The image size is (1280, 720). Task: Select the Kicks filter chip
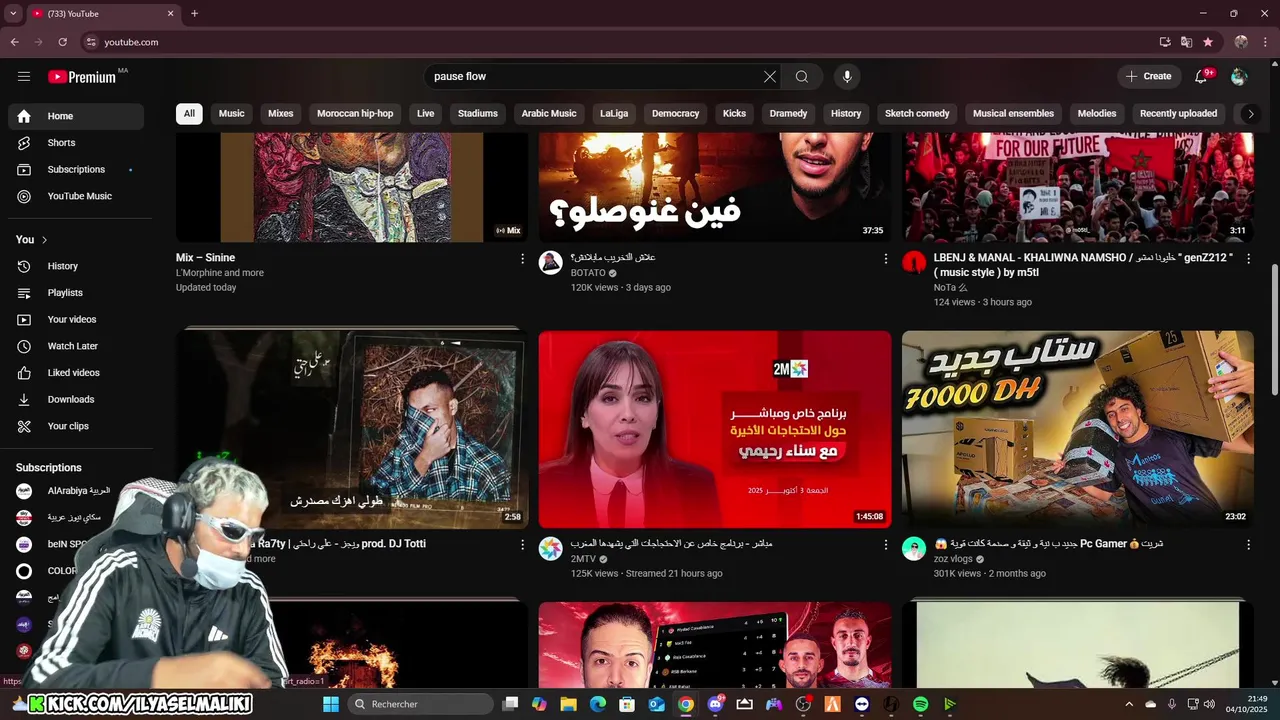click(x=735, y=113)
